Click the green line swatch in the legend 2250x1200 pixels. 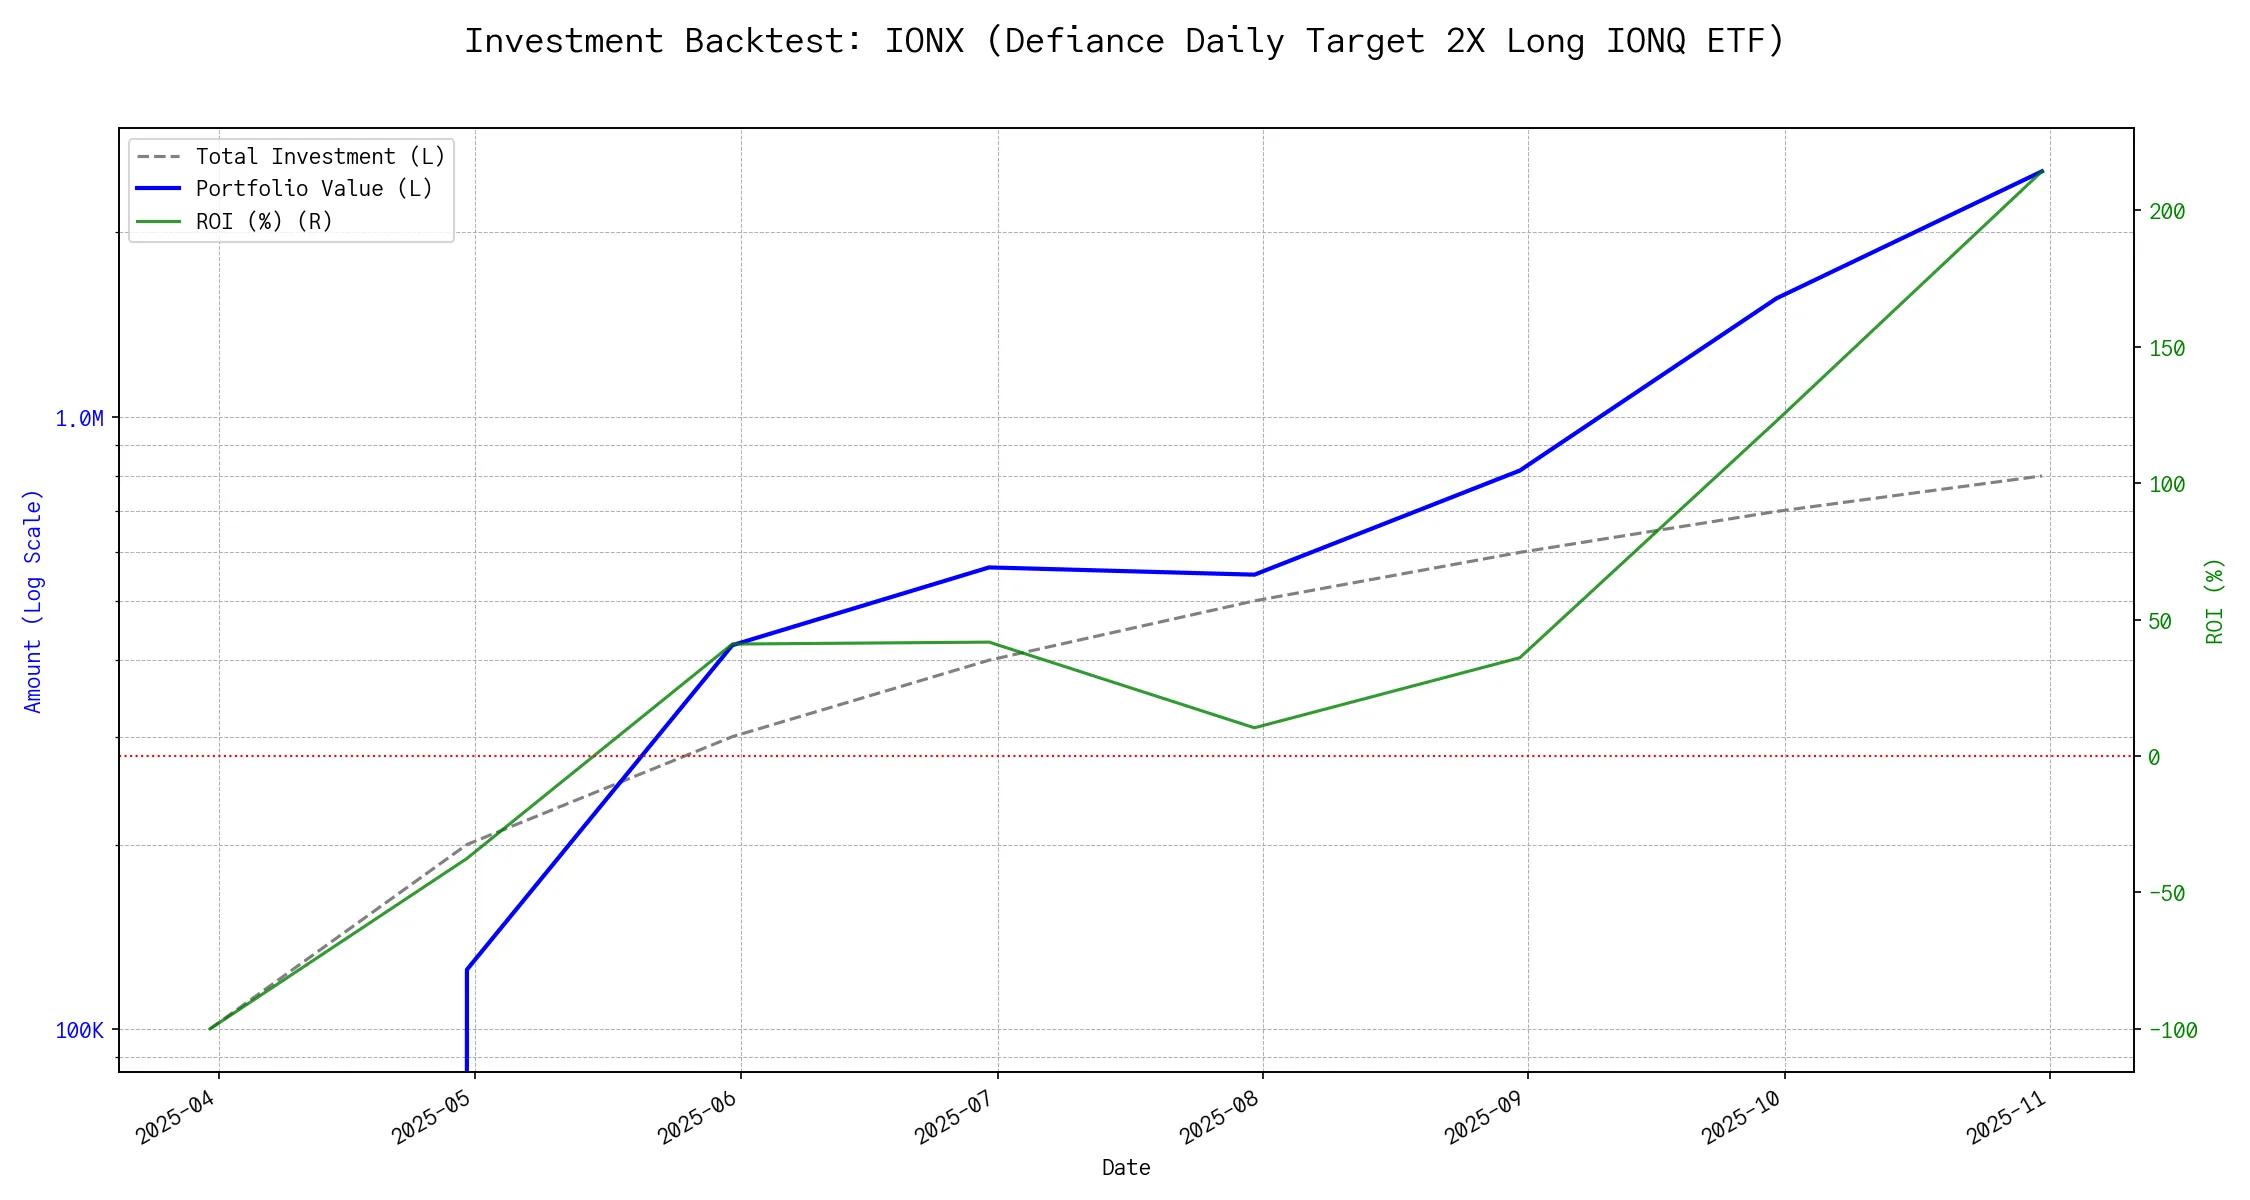[158, 221]
